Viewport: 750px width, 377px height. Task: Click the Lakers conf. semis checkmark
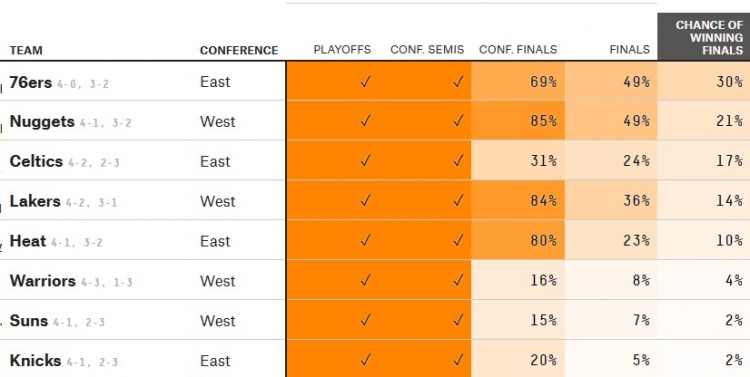458,201
